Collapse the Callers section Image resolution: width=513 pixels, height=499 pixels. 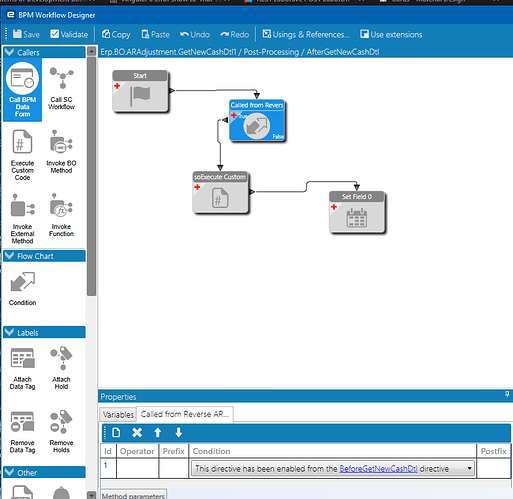[x=10, y=52]
